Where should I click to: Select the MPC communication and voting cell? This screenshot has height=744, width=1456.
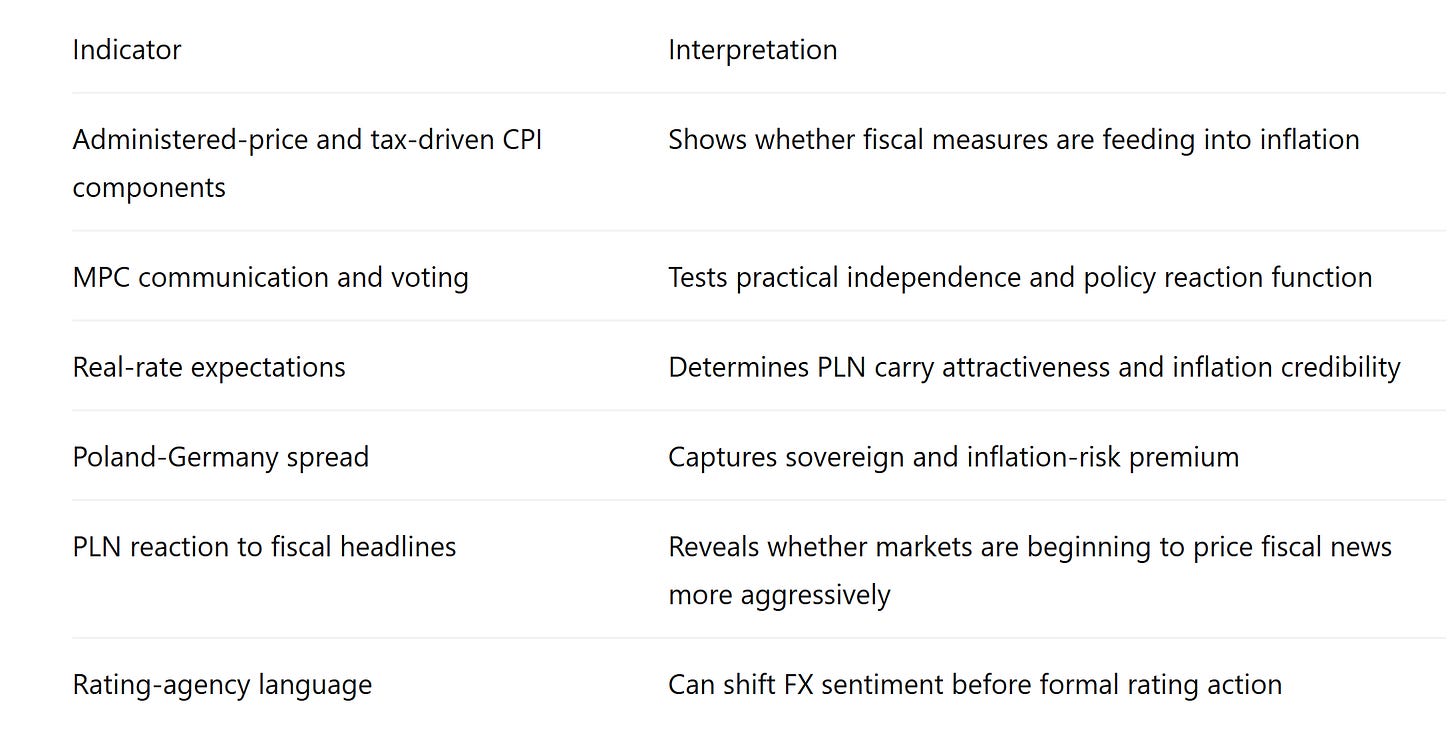[x=271, y=277]
